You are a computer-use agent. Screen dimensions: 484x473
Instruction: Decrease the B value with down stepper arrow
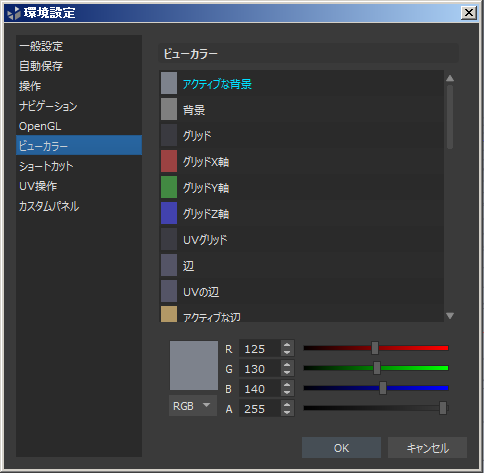pyautogui.click(x=287, y=393)
